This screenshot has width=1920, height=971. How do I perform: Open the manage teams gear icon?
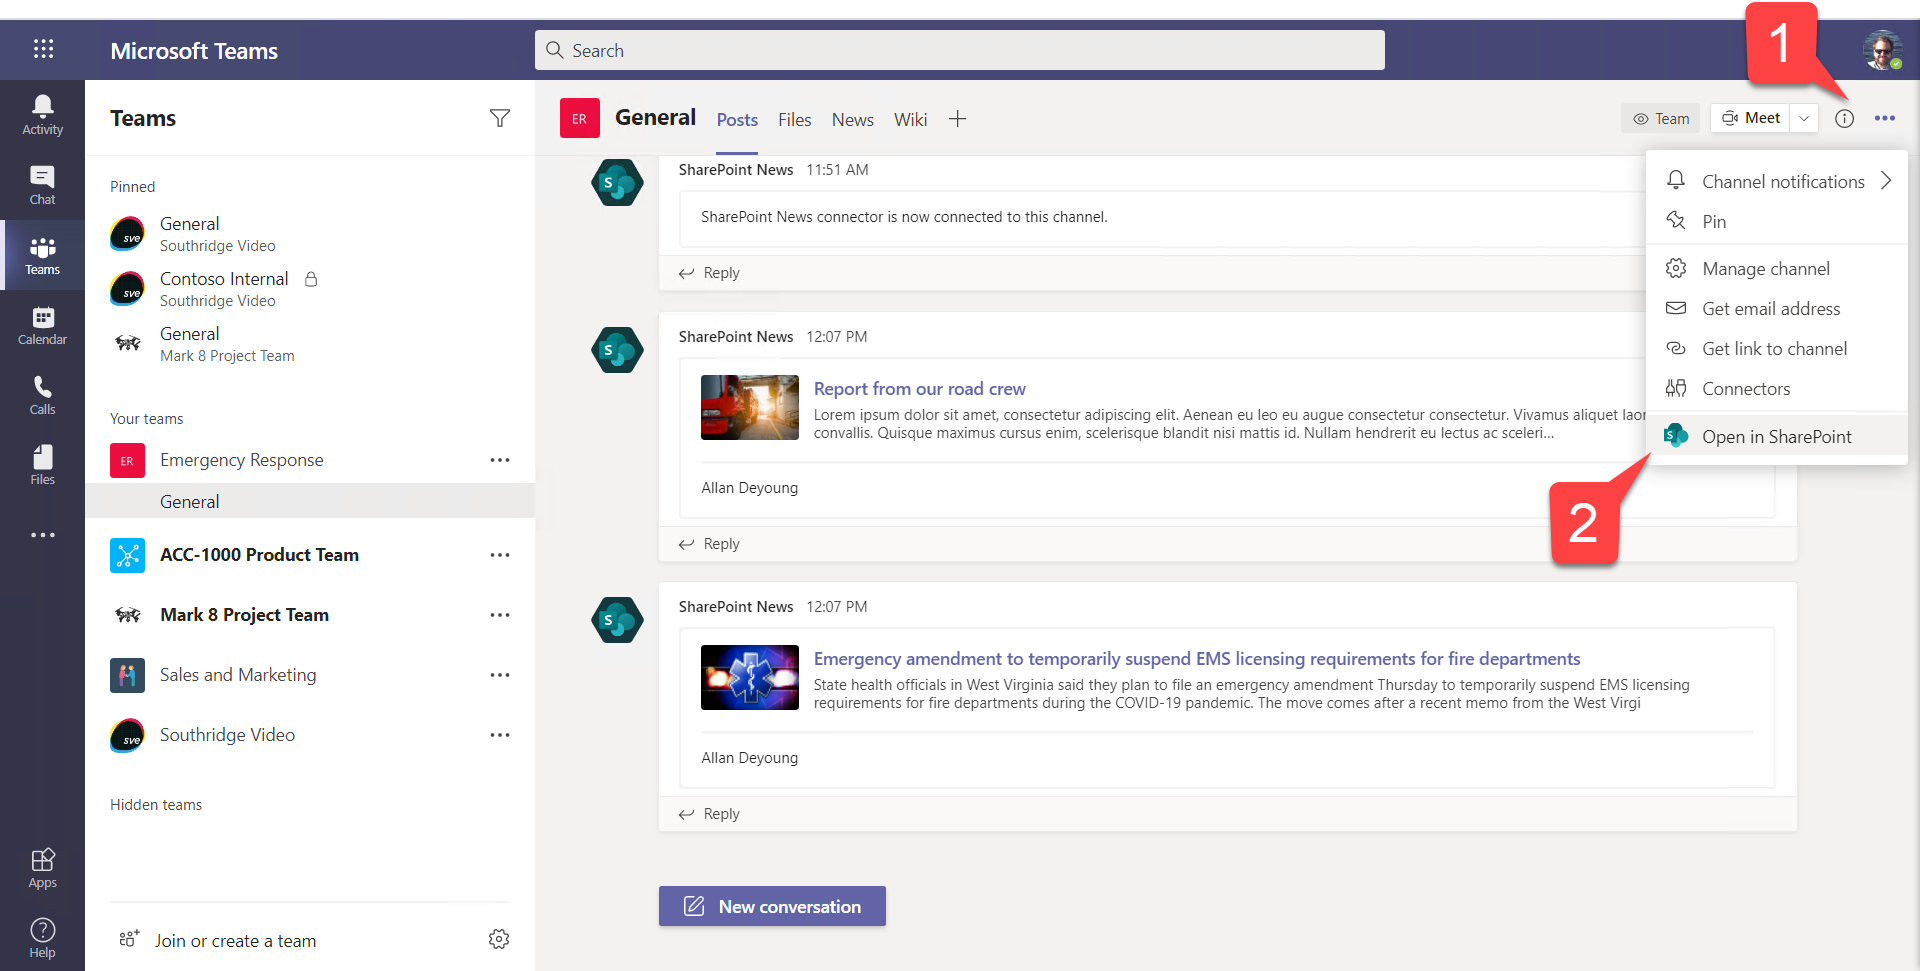499,939
